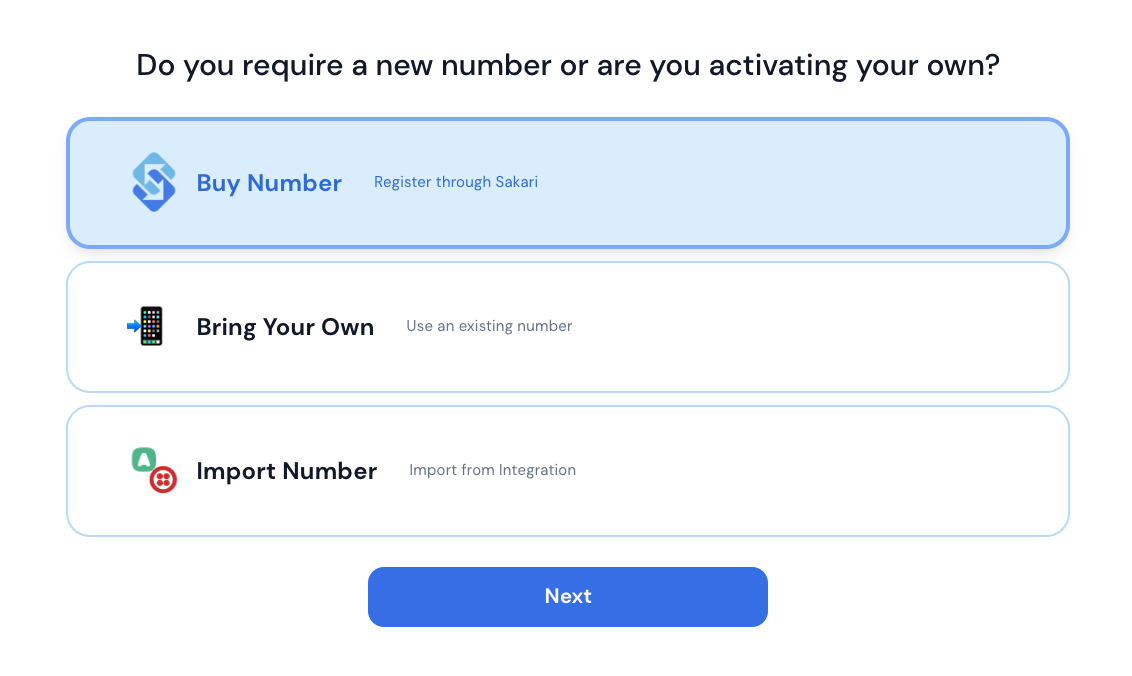Screen dimensions: 1132x676
Task: Click the 'Bring Your Own' title text
Action: pyautogui.click(x=285, y=327)
